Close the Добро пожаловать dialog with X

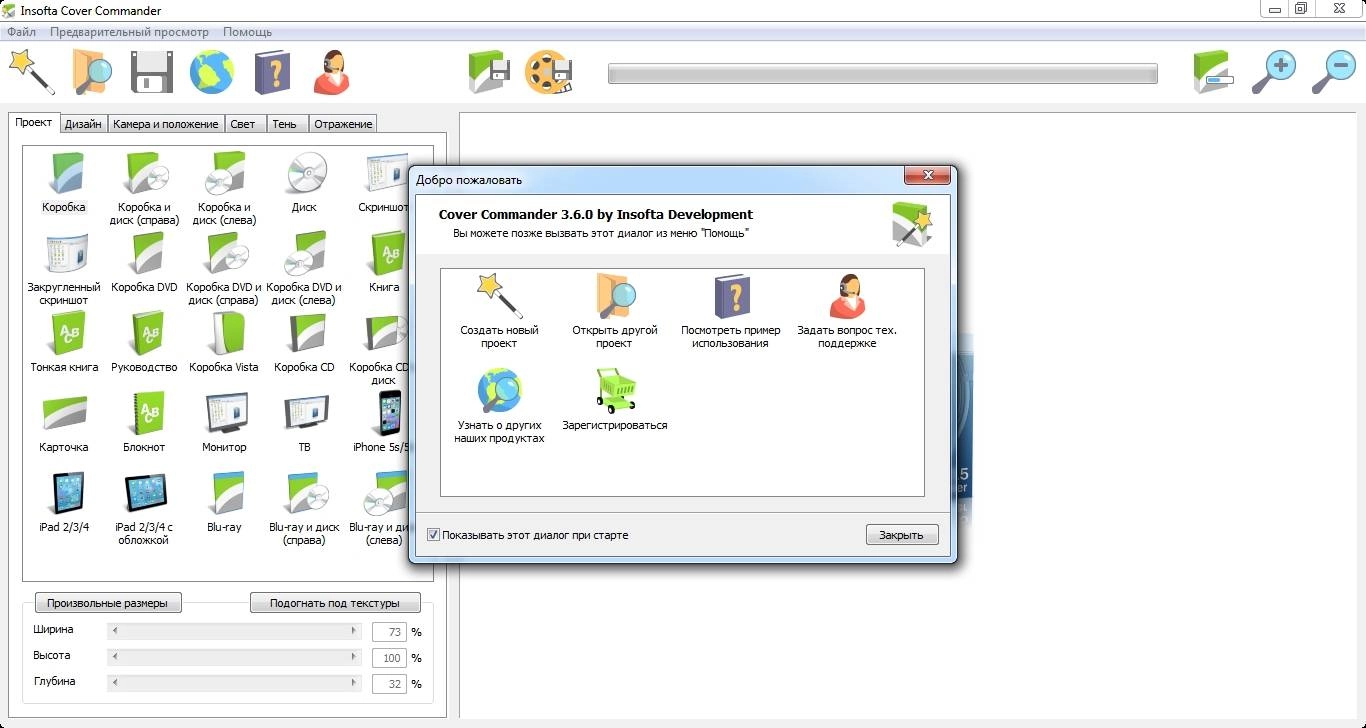pyautogui.click(x=926, y=175)
